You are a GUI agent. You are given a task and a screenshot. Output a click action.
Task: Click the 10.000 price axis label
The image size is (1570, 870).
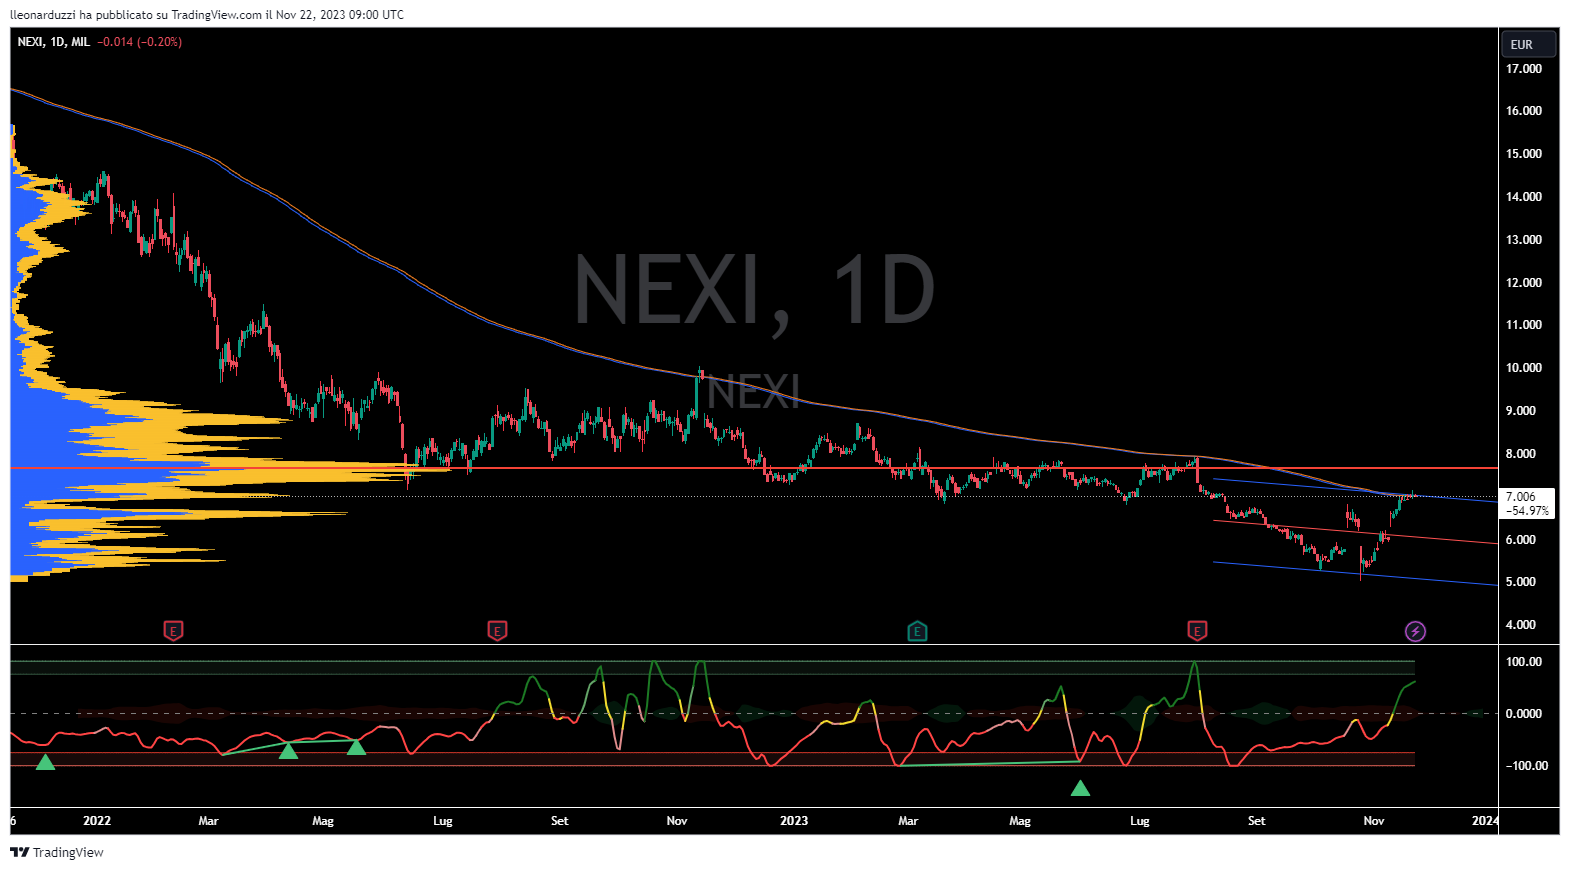pos(1524,368)
